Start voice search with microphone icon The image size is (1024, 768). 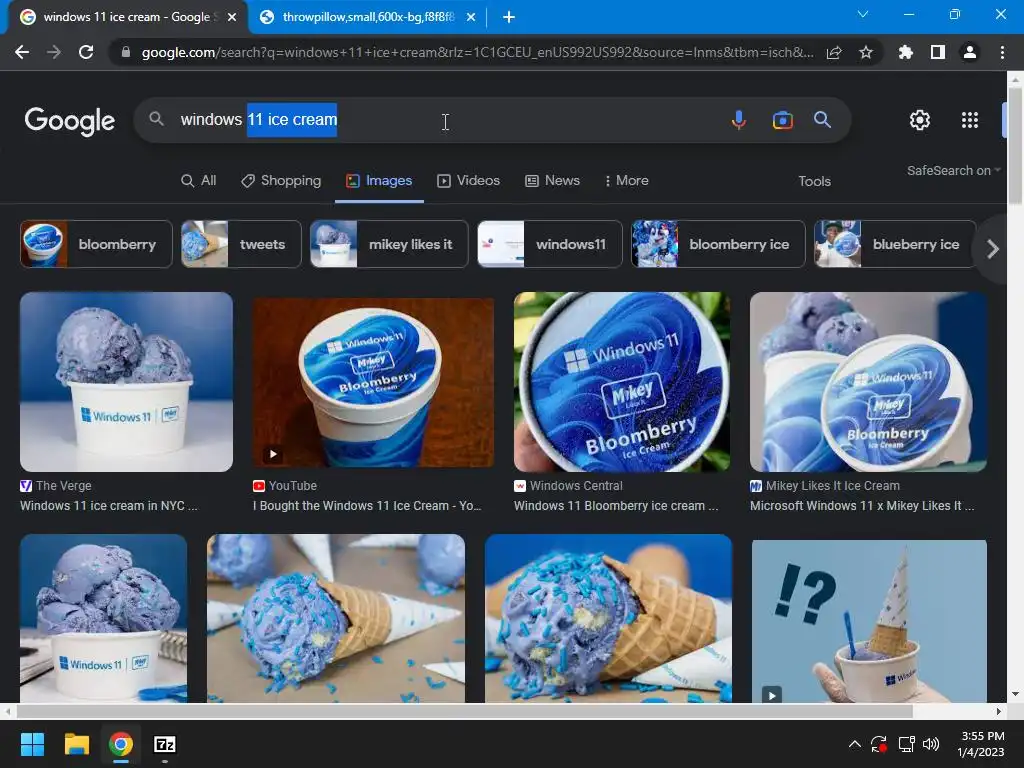point(739,120)
